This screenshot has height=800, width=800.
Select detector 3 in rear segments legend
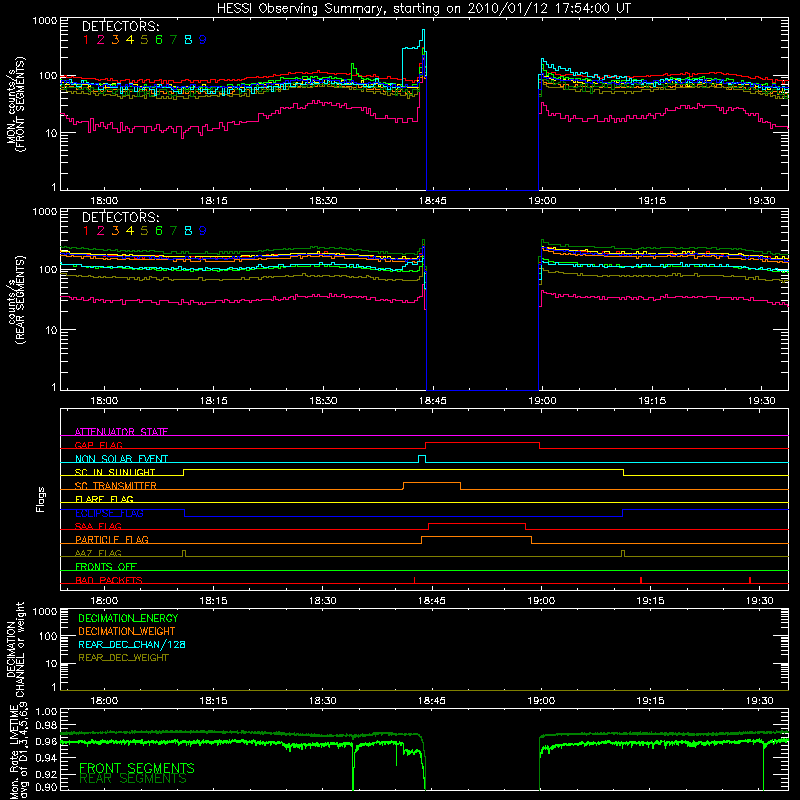point(115,231)
